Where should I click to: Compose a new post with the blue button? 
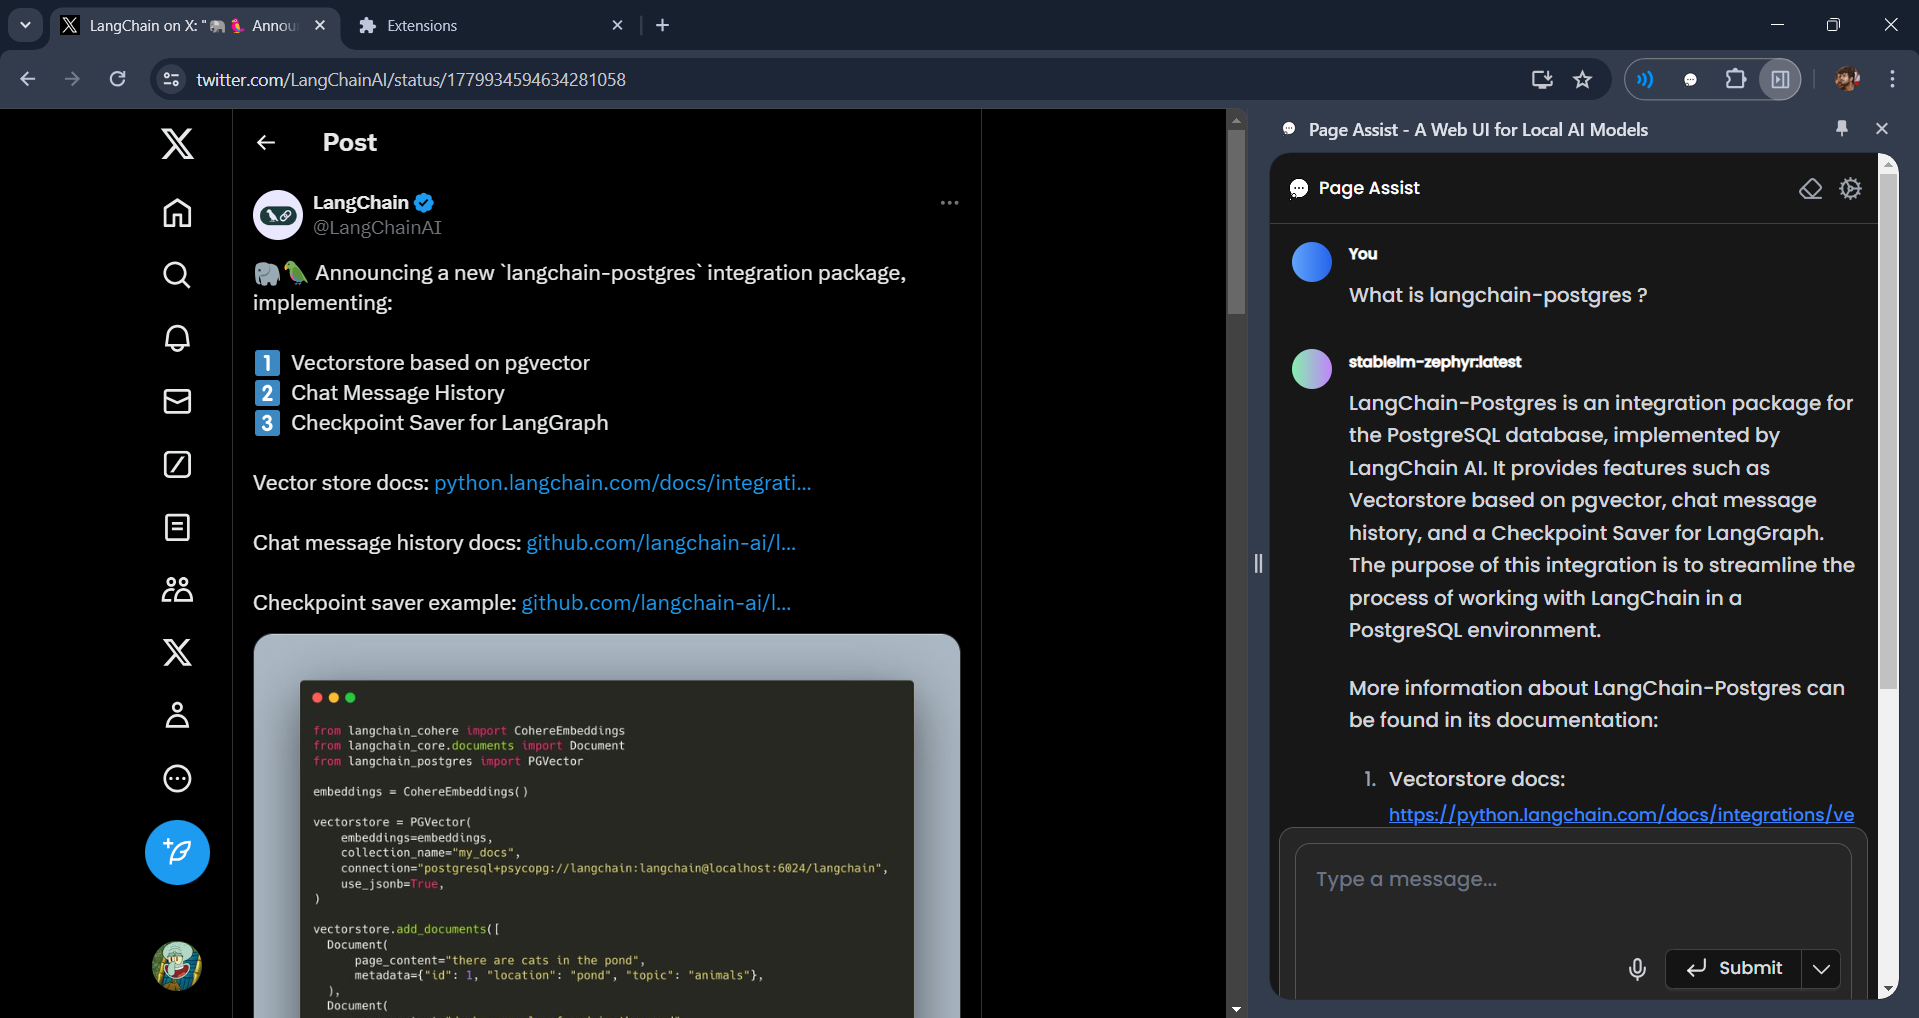point(177,852)
